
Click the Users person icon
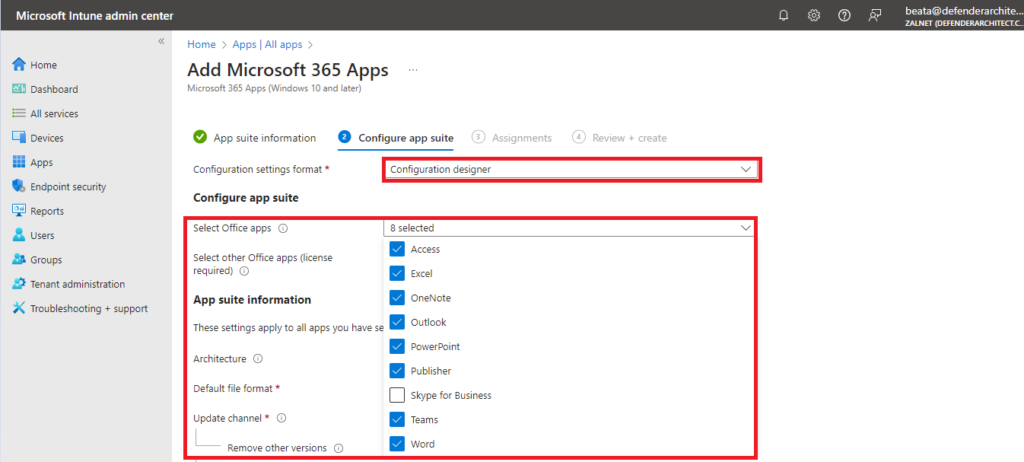pyautogui.click(x=19, y=235)
